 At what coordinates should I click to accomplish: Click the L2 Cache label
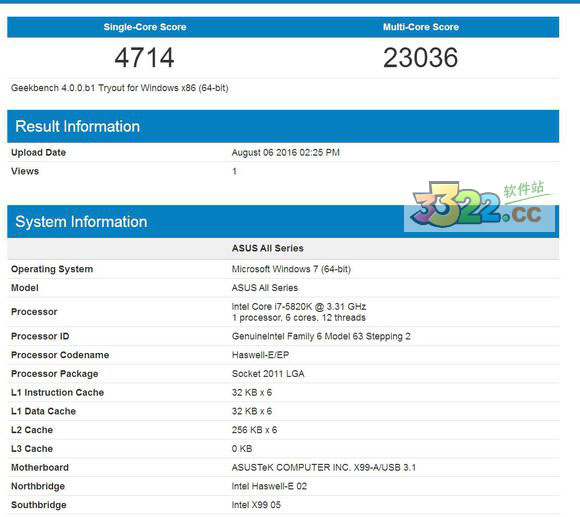tap(32, 430)
